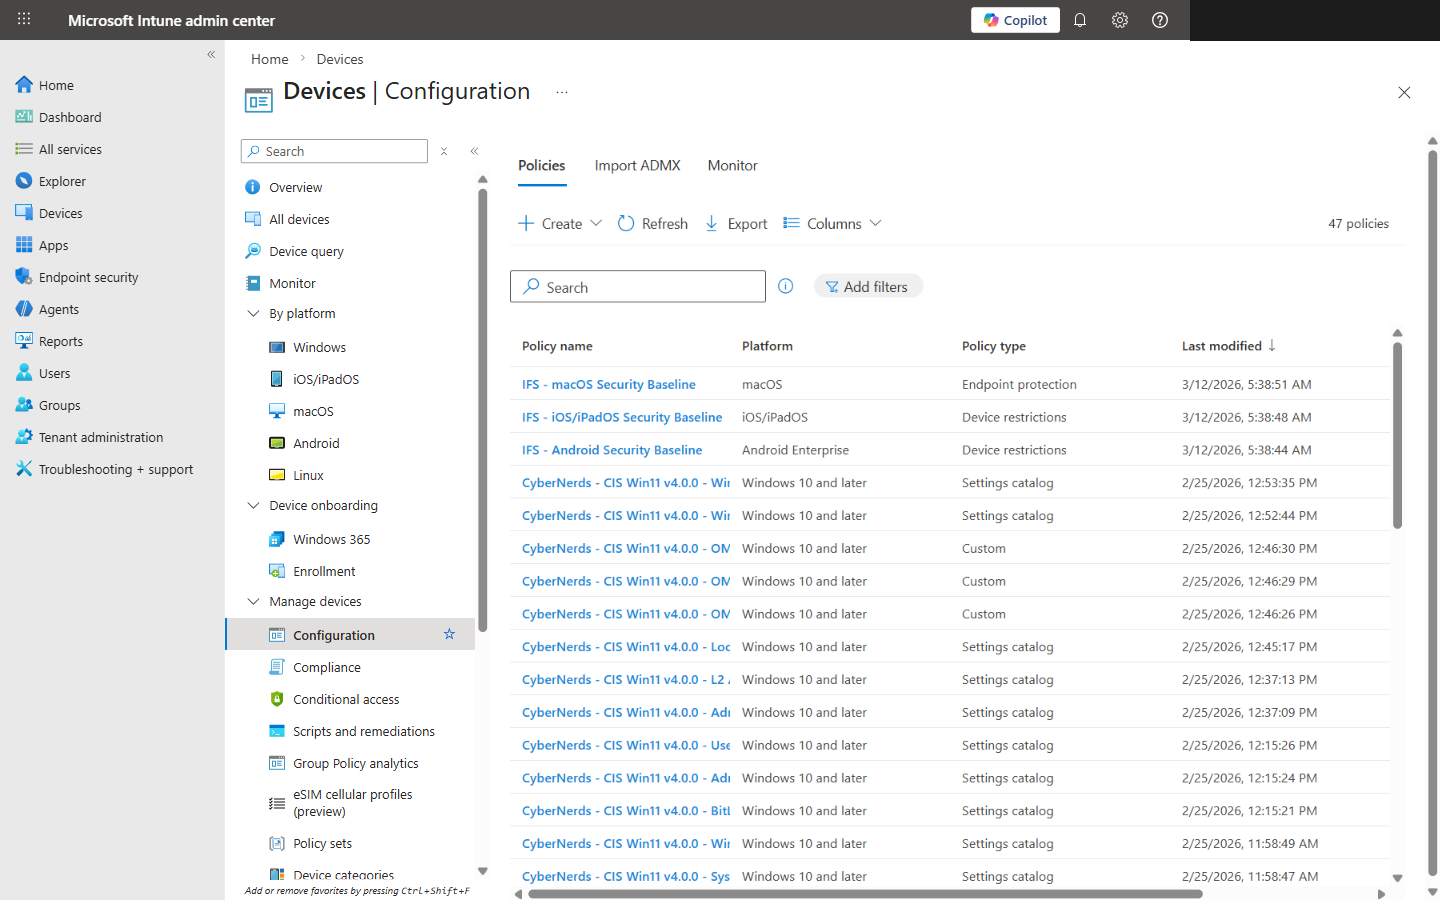Open the Android platform view
Viewport: 1440px width, 900px height.
[314, 442]
